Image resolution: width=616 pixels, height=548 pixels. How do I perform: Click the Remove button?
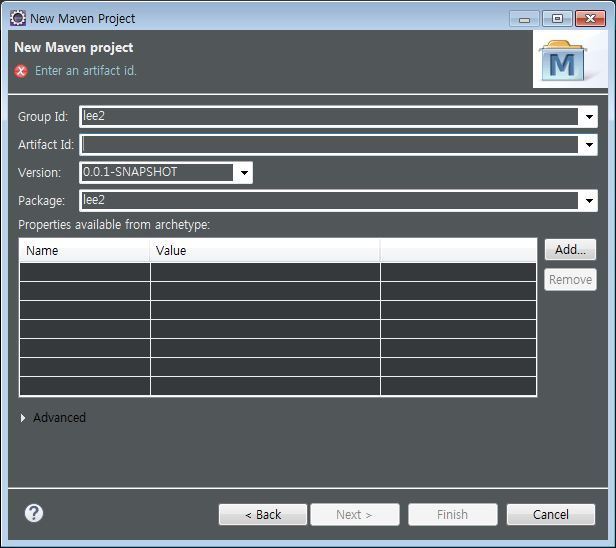pyautogui.click(x=570, y=279)
